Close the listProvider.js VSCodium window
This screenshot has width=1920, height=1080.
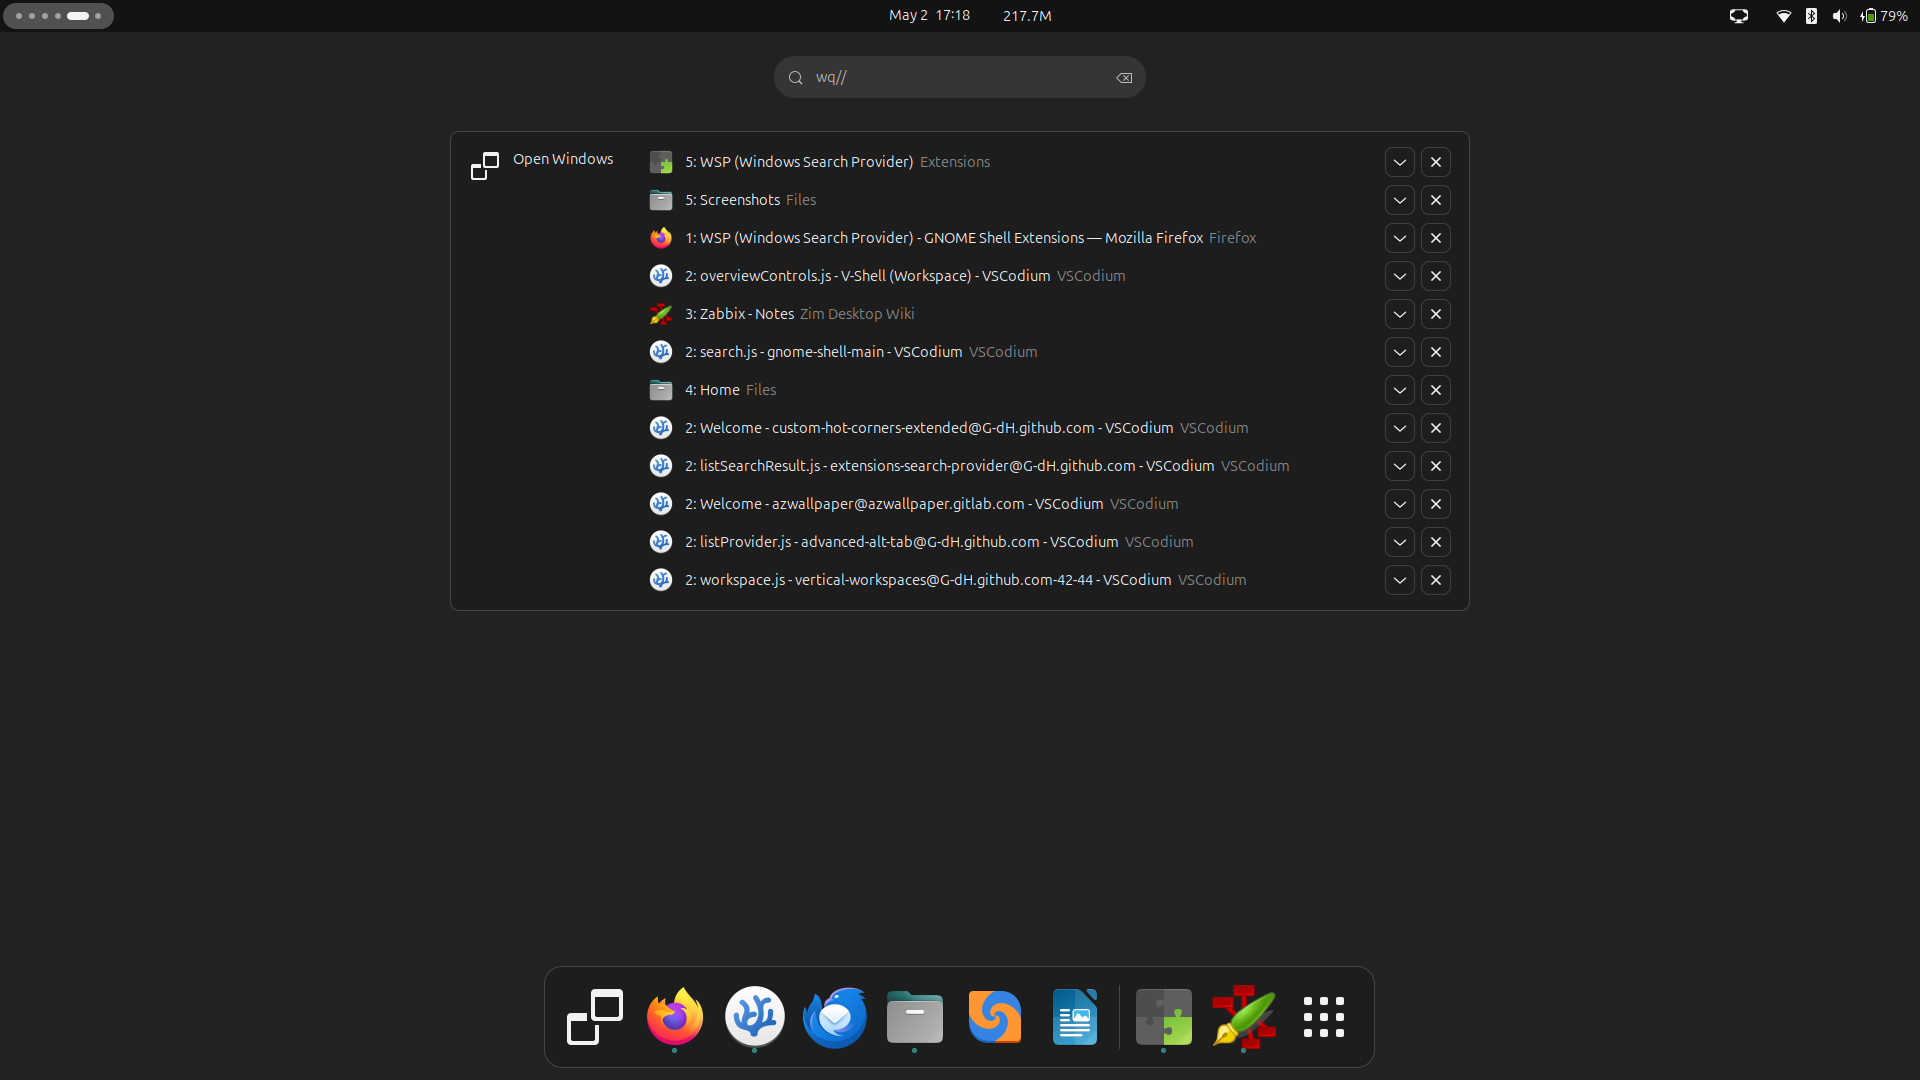pos(1436,542)
